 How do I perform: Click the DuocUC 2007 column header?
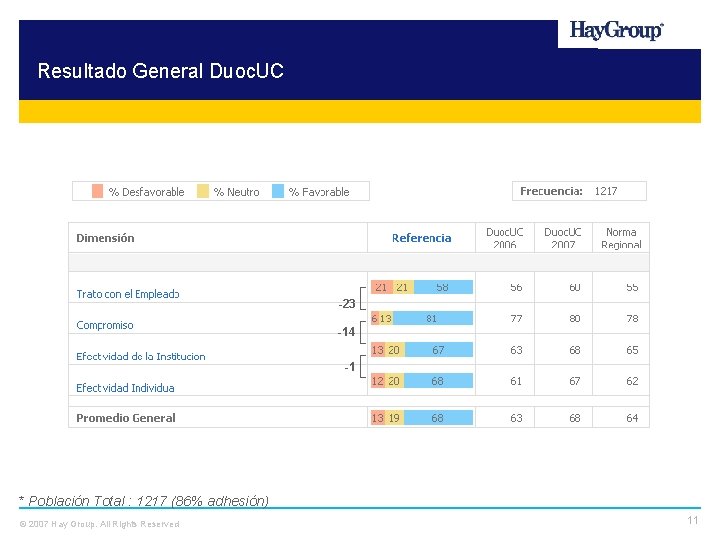point(563,238)
